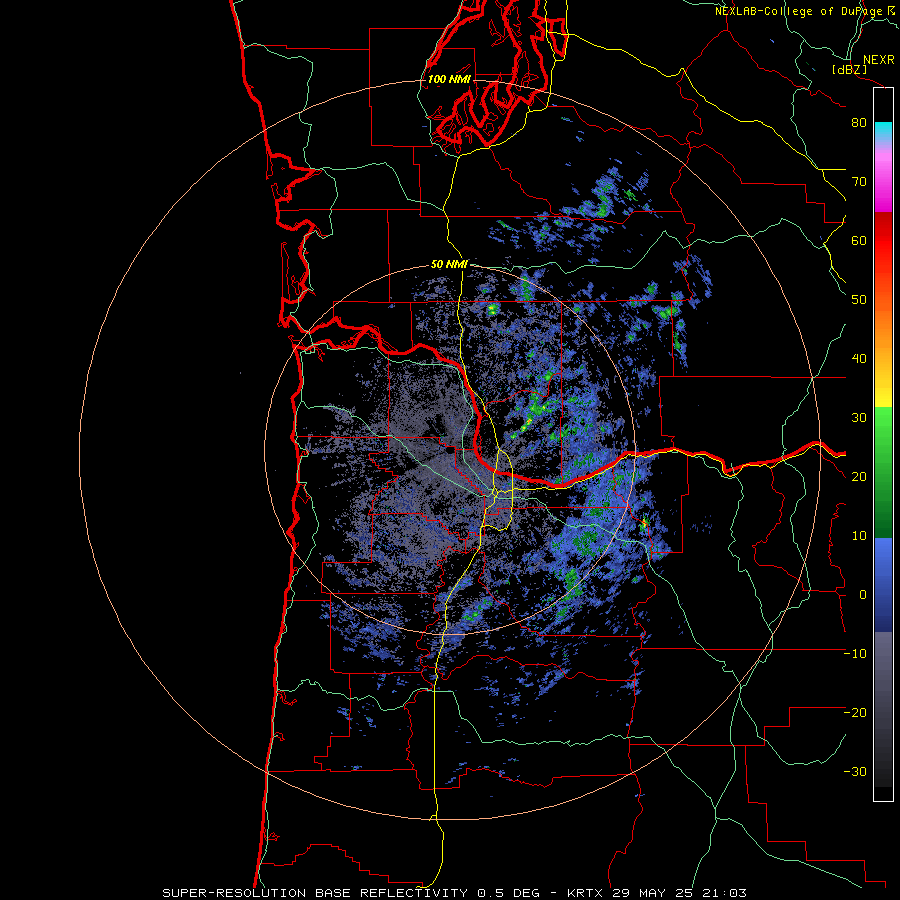Click the [dBZ] units label
Screen dimensions: 900x900
tap(850, 70)
